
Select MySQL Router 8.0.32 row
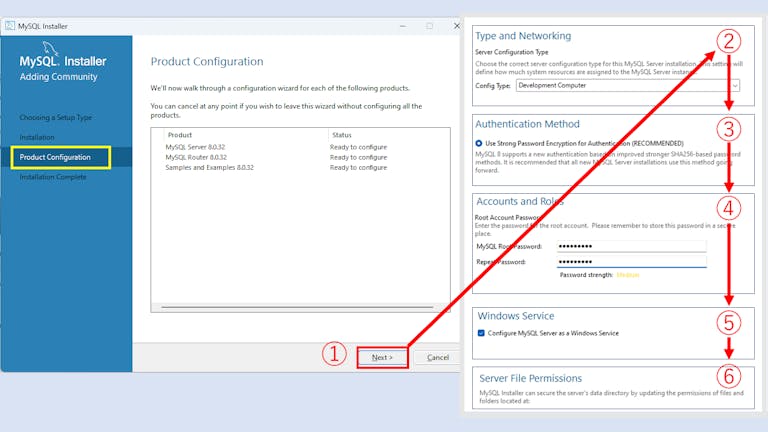tap(300, 157)
